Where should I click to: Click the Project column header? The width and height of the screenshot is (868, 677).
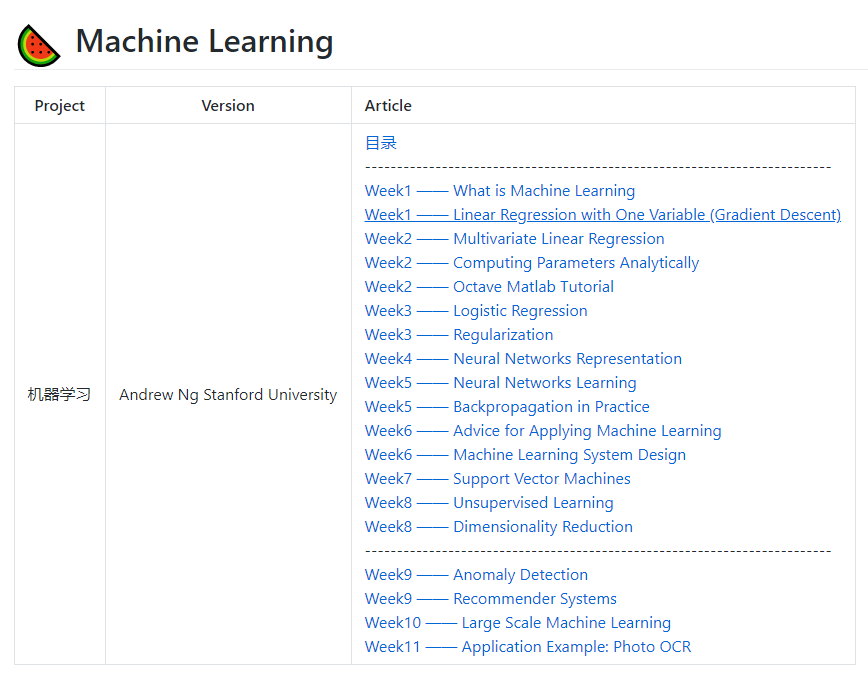pos(60,106)
